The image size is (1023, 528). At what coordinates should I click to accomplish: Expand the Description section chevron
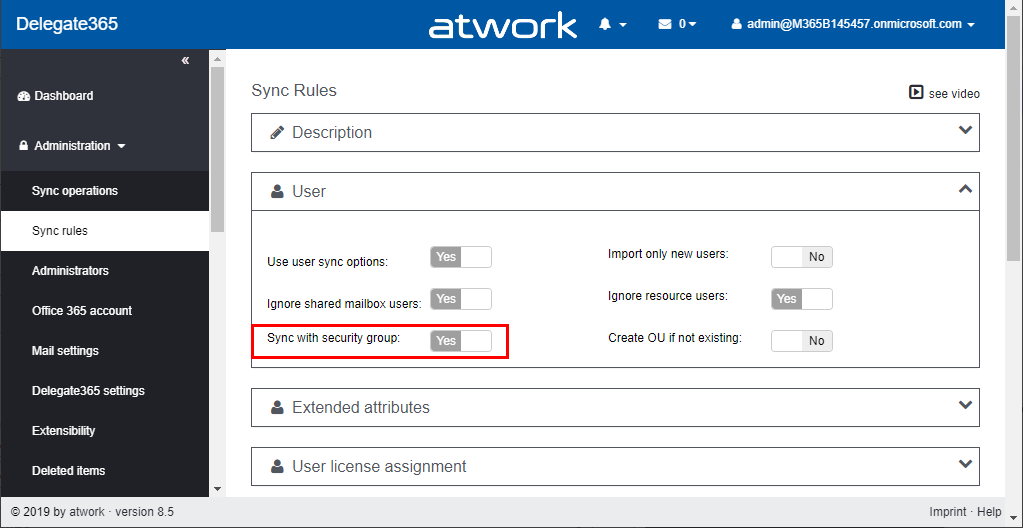pos(966,130)
